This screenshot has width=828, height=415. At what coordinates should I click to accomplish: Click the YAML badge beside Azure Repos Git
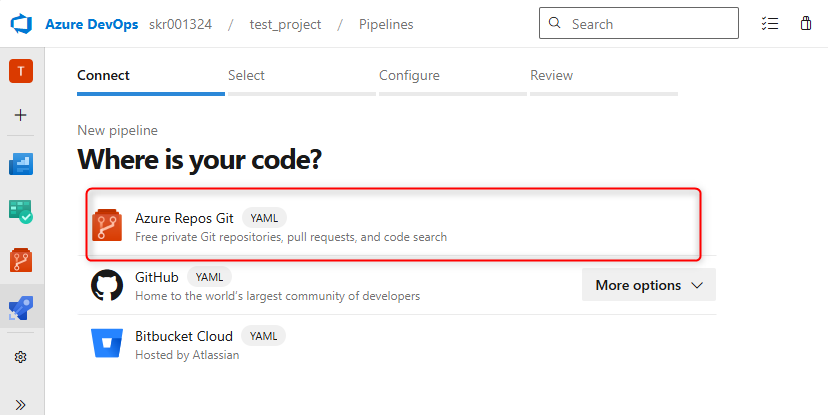264,218
